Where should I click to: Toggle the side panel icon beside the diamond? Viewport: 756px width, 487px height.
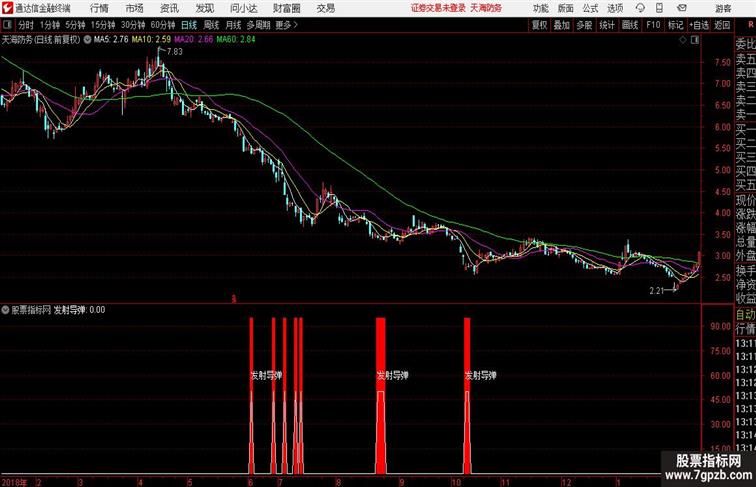695,40
